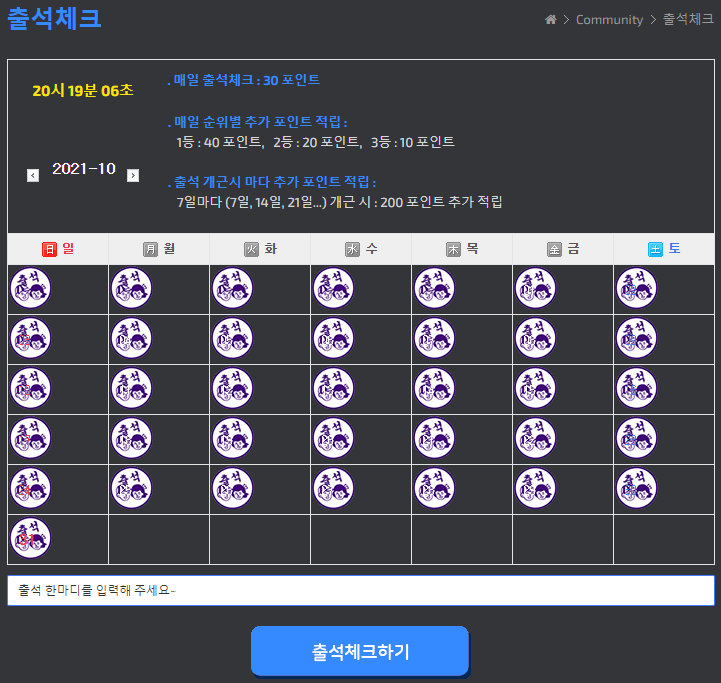Click the 2021-10 month label

[x=83, y=169]
